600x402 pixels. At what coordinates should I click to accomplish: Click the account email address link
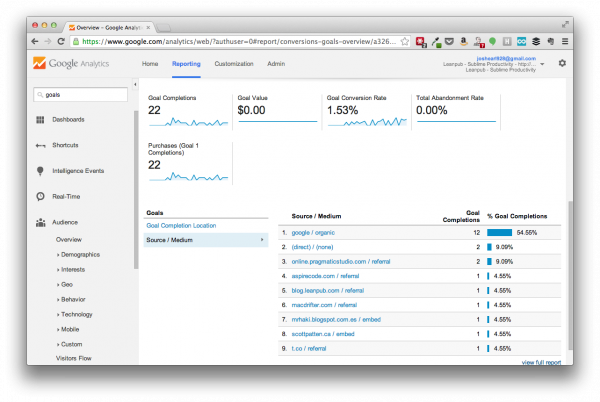click(506, 59)
